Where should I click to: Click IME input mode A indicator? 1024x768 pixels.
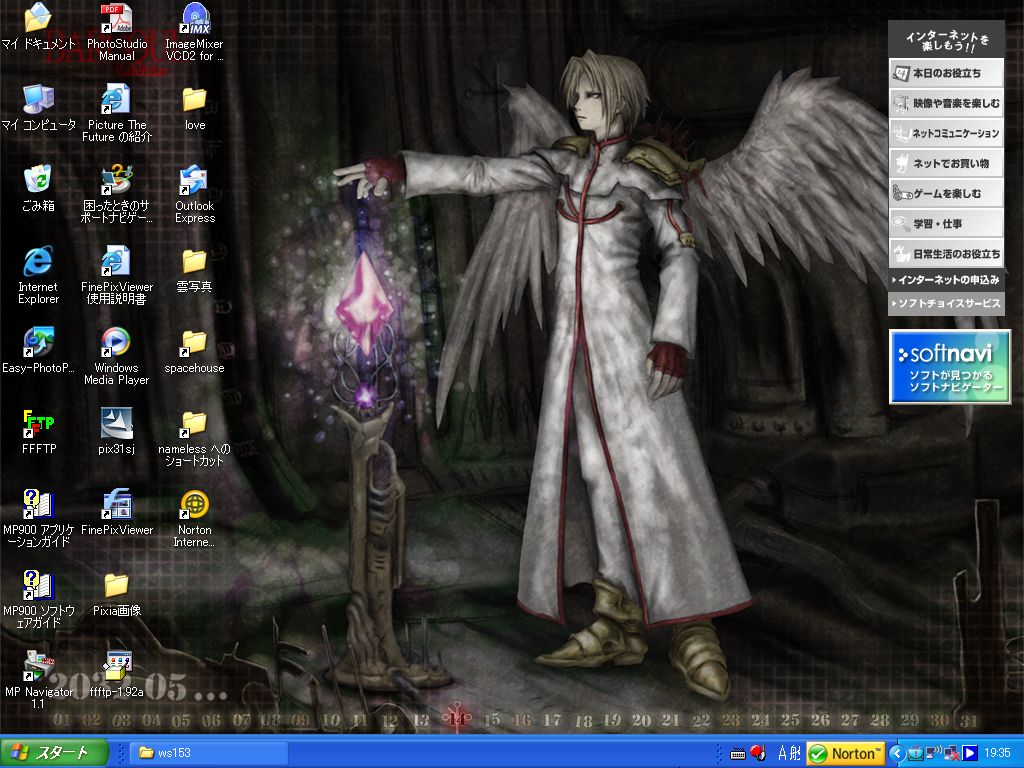[783, 754]
